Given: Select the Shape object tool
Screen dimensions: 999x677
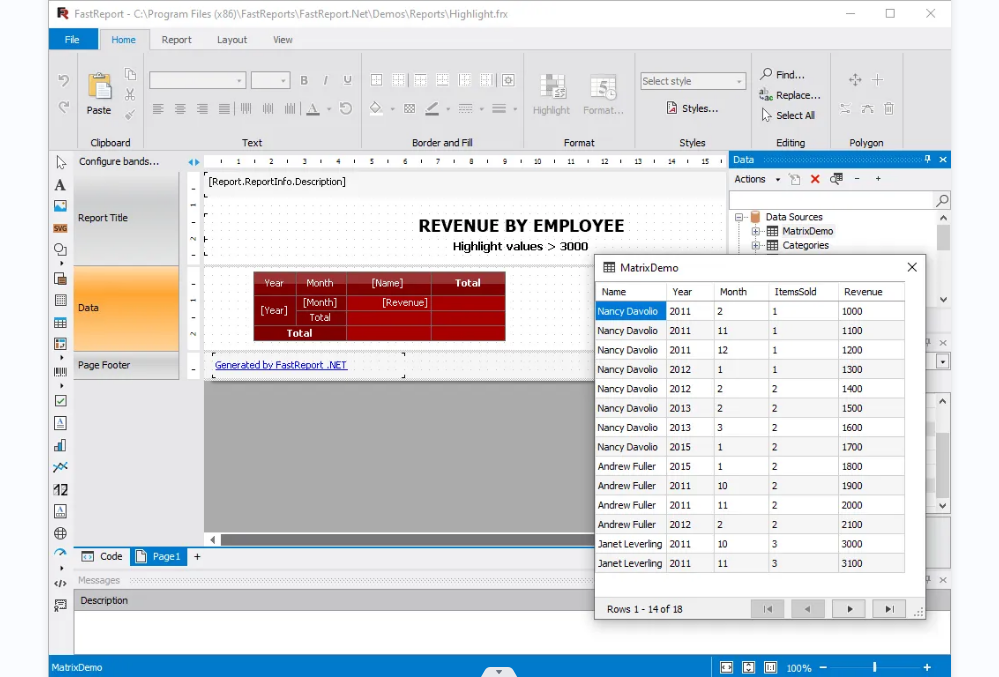Looking at the screenshot, I should (60, 249).
